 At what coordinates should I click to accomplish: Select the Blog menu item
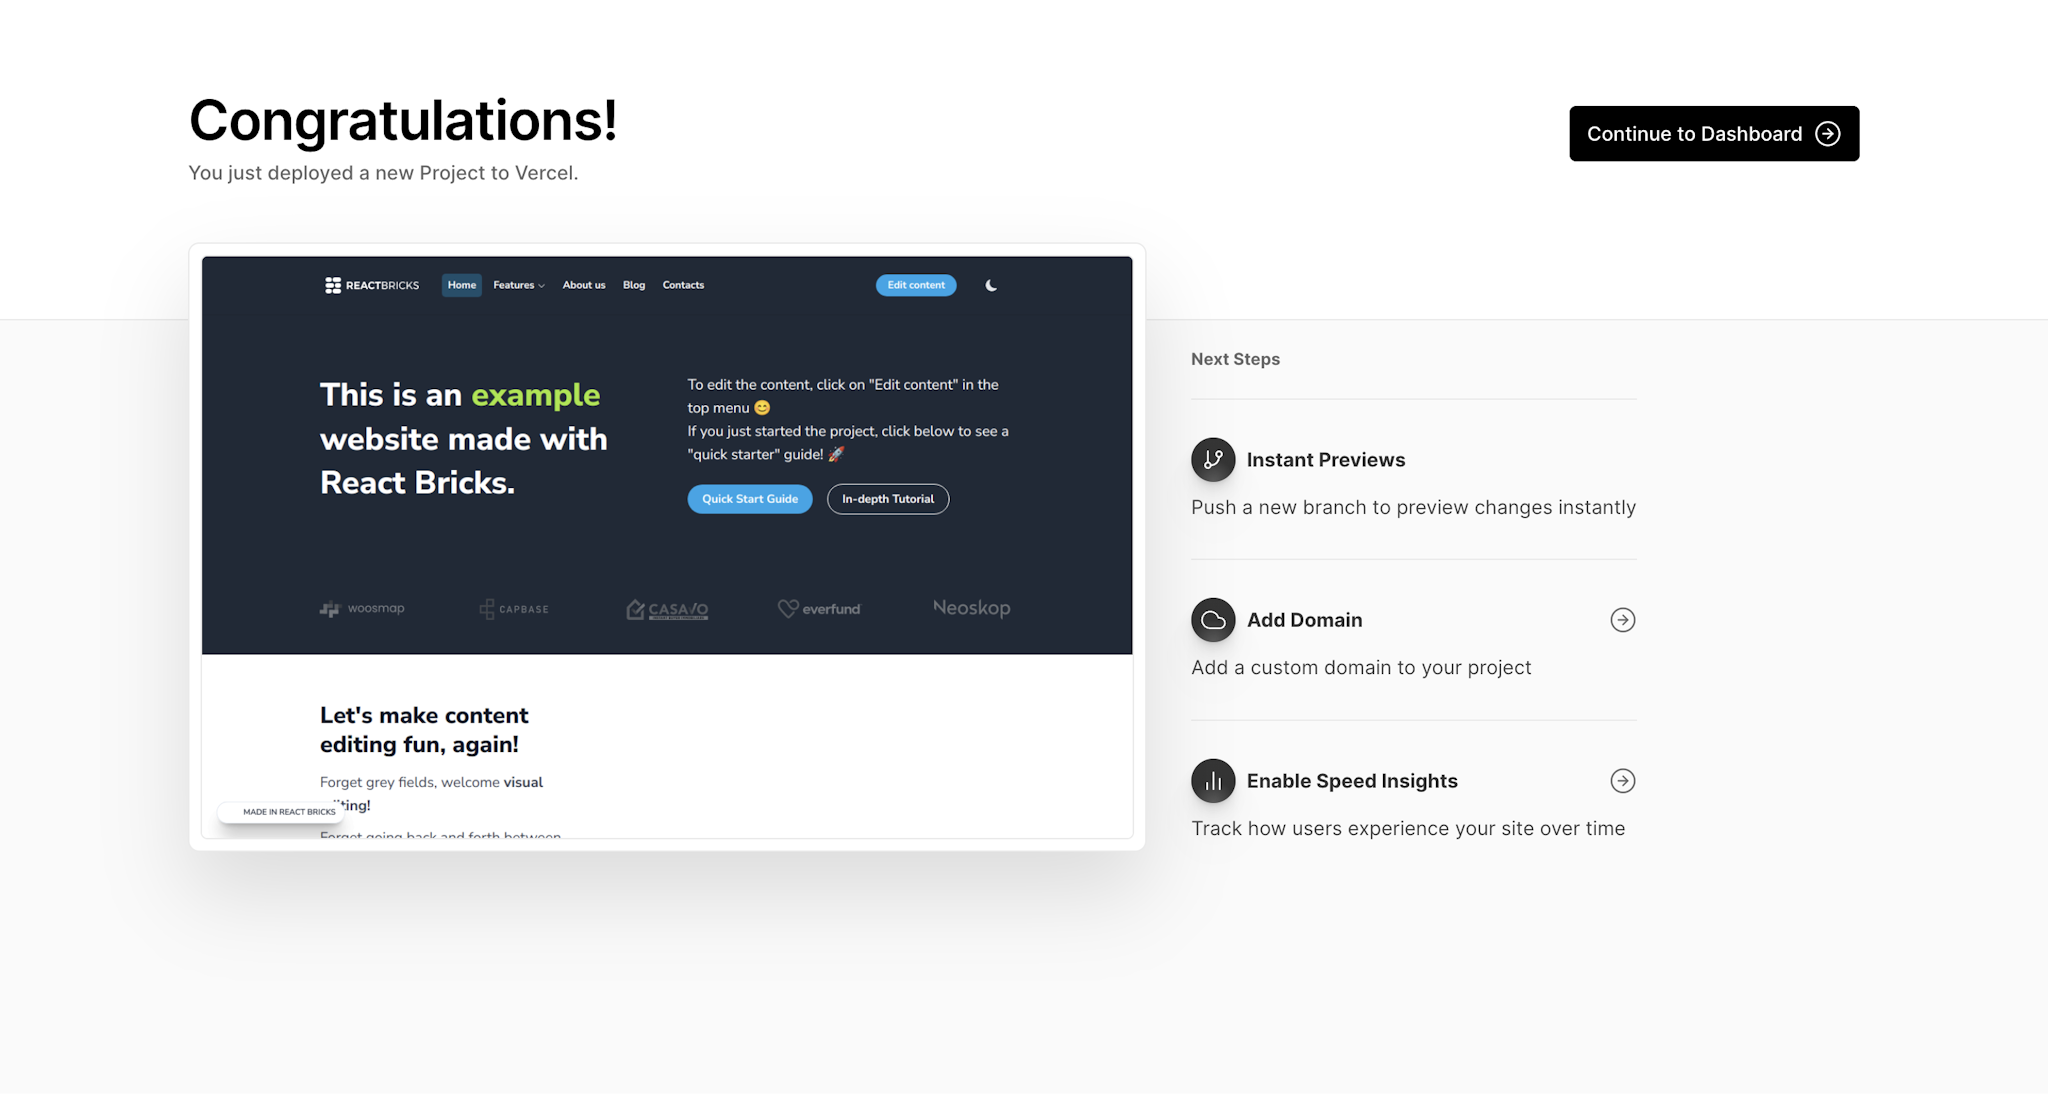pyautogui.click(x=633, y=285)
